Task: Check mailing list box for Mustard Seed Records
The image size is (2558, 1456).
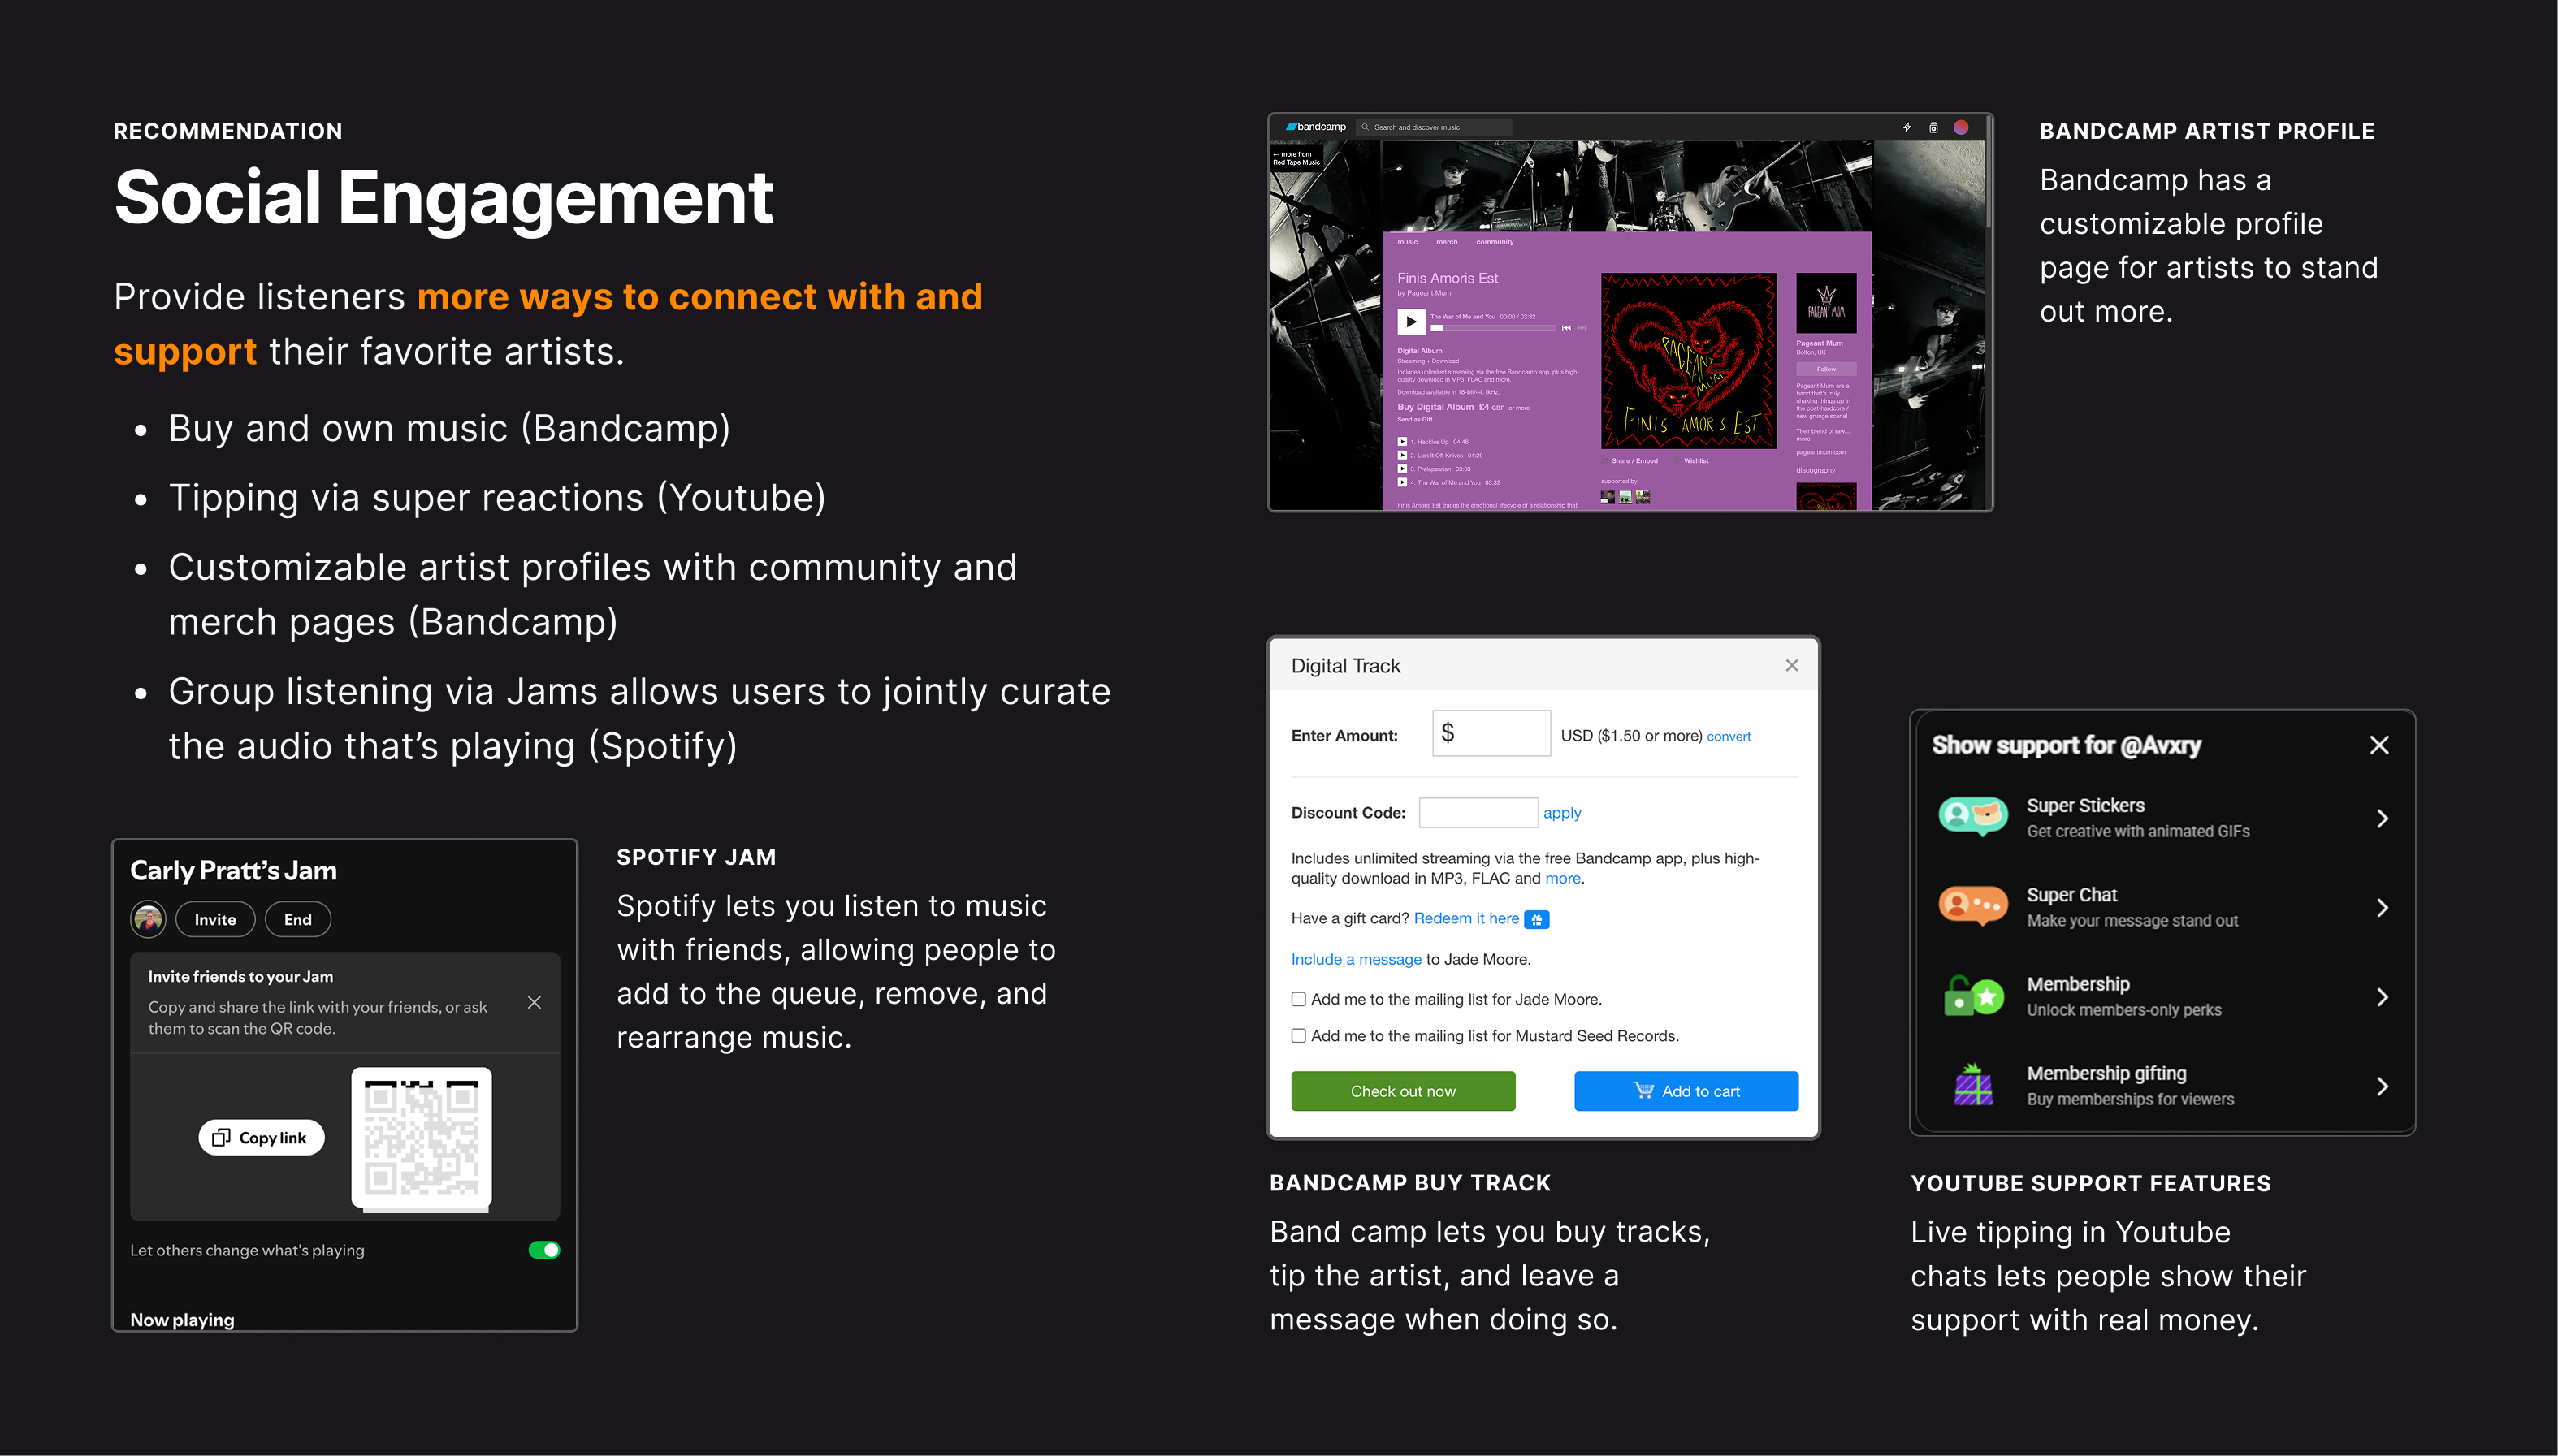Action: [1298, 1036]
